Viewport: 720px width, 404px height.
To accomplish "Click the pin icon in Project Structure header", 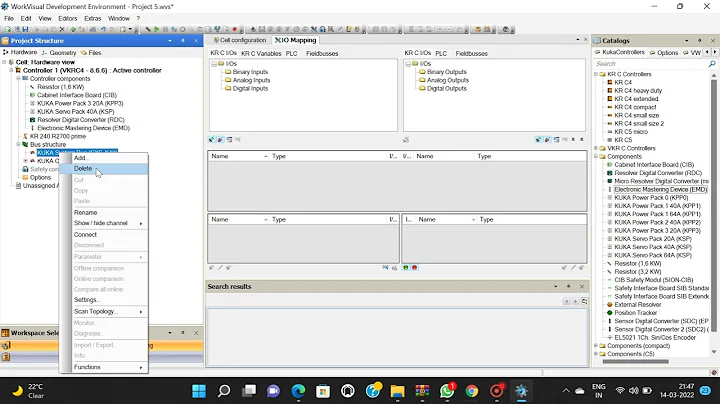I will coord(183,40).
